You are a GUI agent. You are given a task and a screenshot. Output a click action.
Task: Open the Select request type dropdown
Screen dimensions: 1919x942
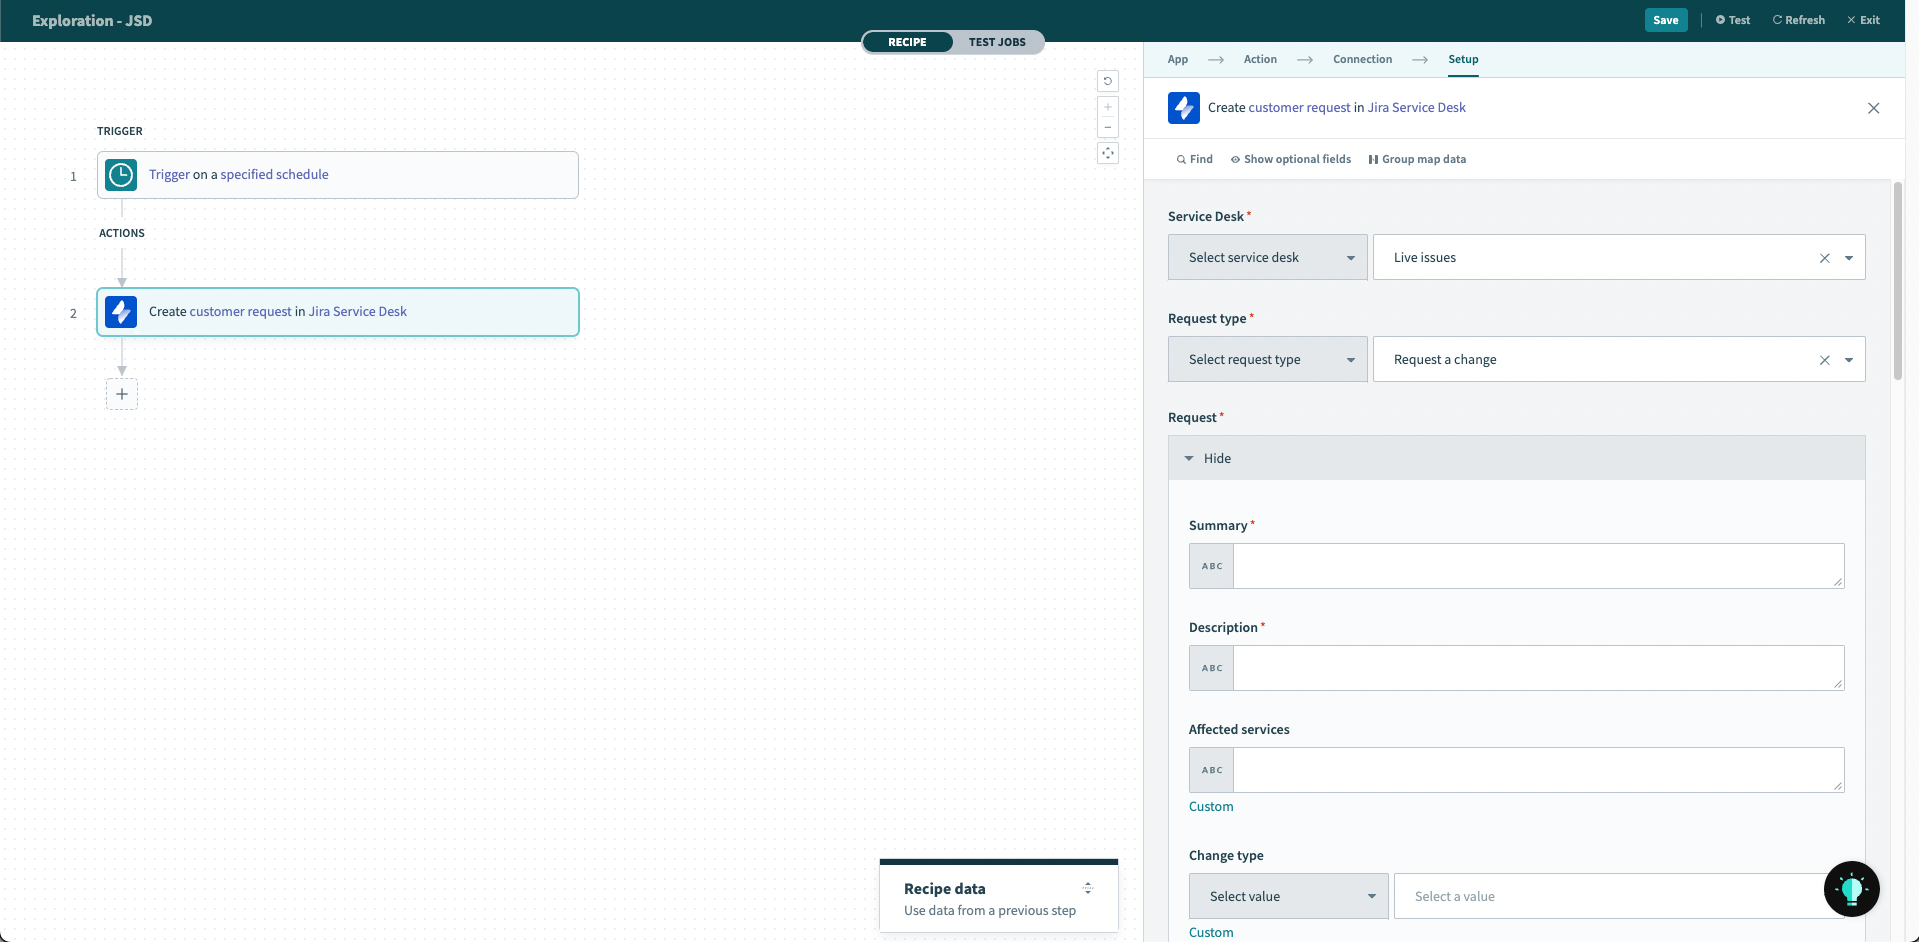coord(1267,359)
